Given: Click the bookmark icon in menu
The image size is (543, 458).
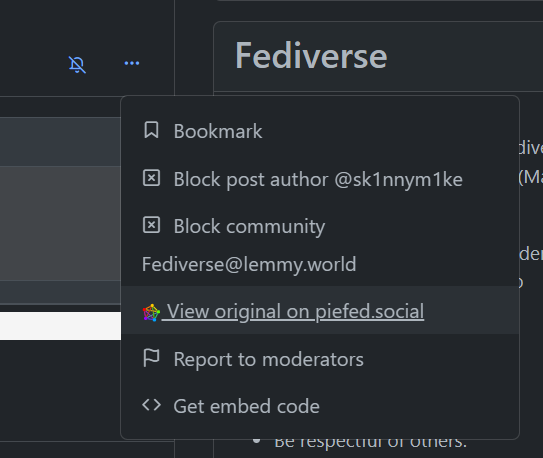Looking at the screenshot, I should coord(151,130).
